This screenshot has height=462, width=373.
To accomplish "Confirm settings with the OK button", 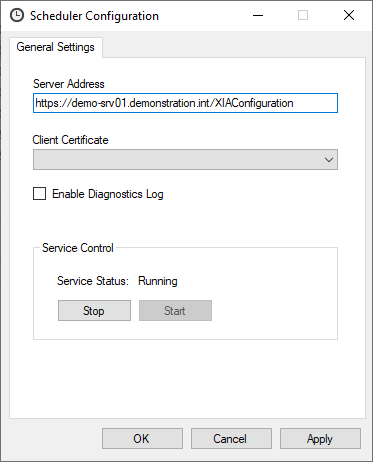I will [142, 439].
